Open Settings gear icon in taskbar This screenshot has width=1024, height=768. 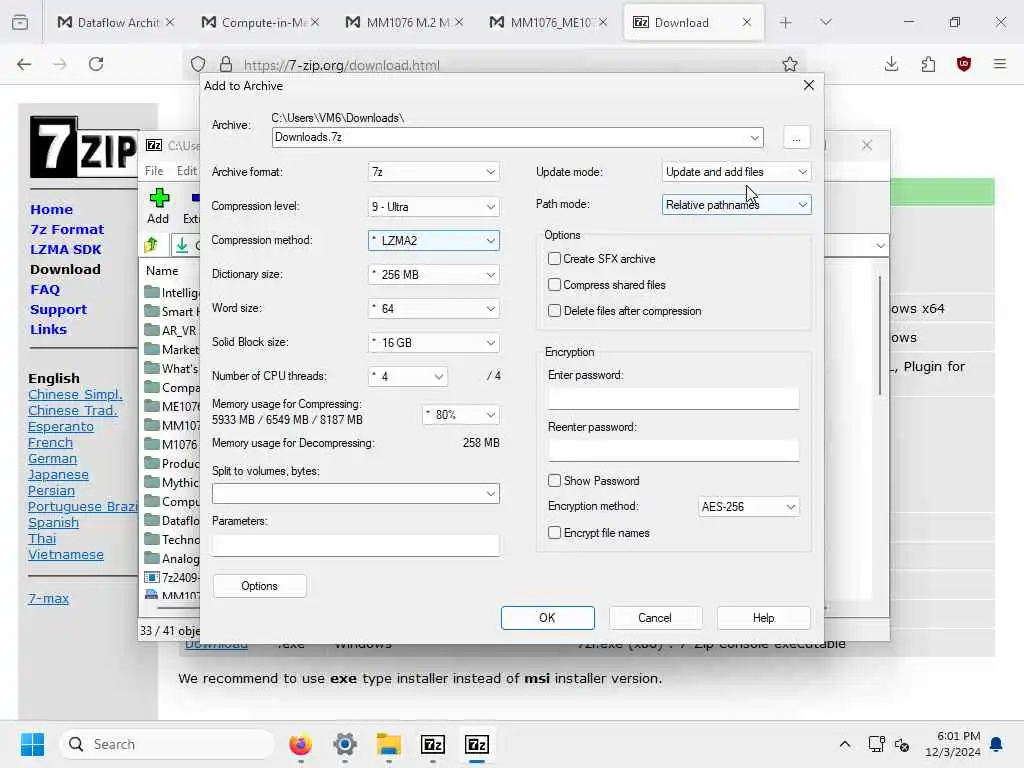[x=345, y=744]
